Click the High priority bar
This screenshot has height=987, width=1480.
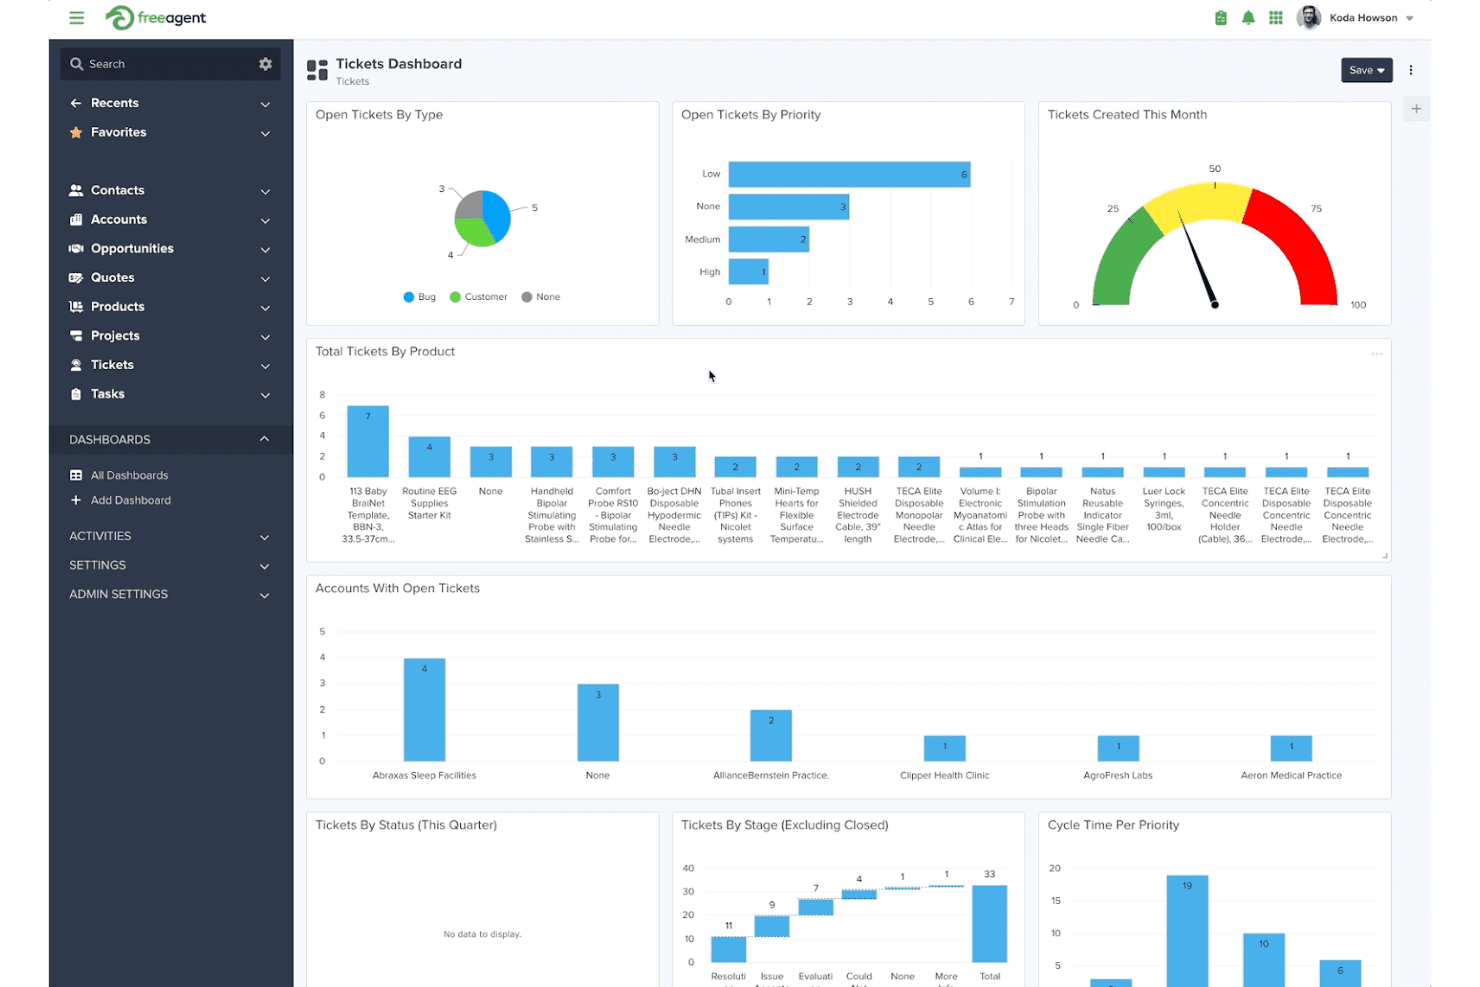coord(749,271)
